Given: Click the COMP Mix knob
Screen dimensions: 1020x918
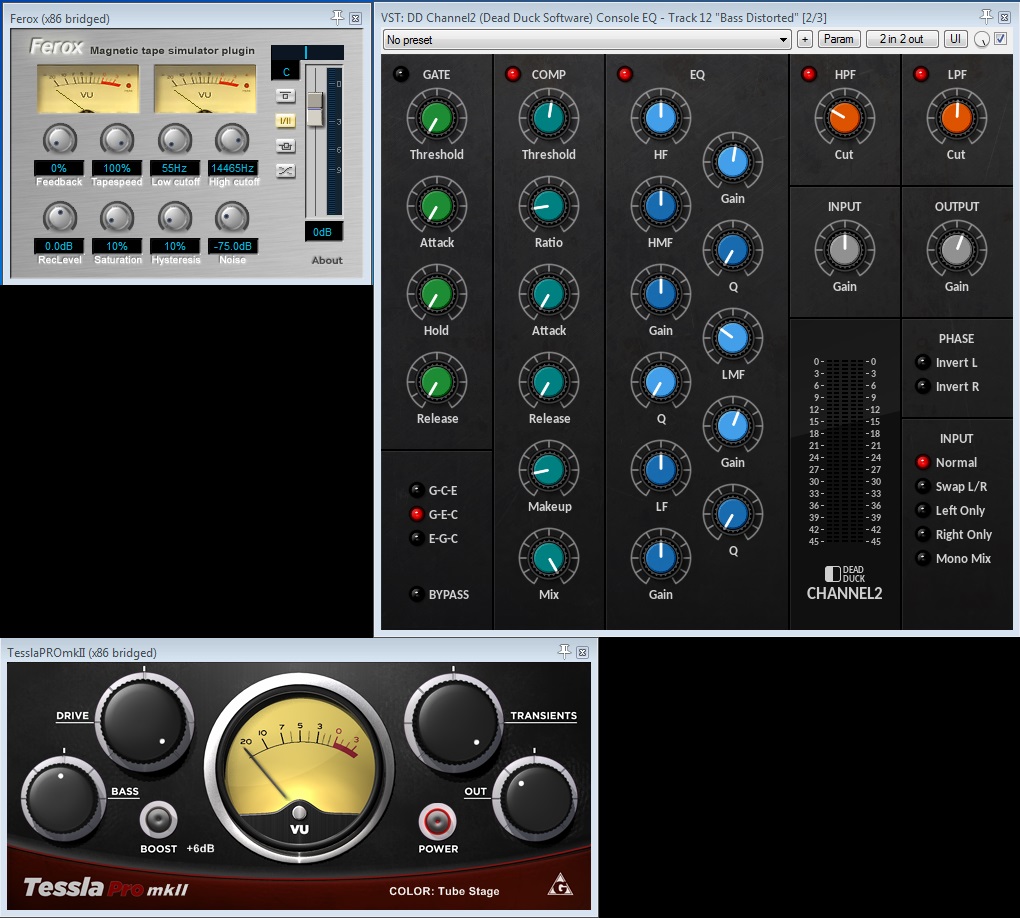Looking at the screenshot, I should [x=548, y=558].
